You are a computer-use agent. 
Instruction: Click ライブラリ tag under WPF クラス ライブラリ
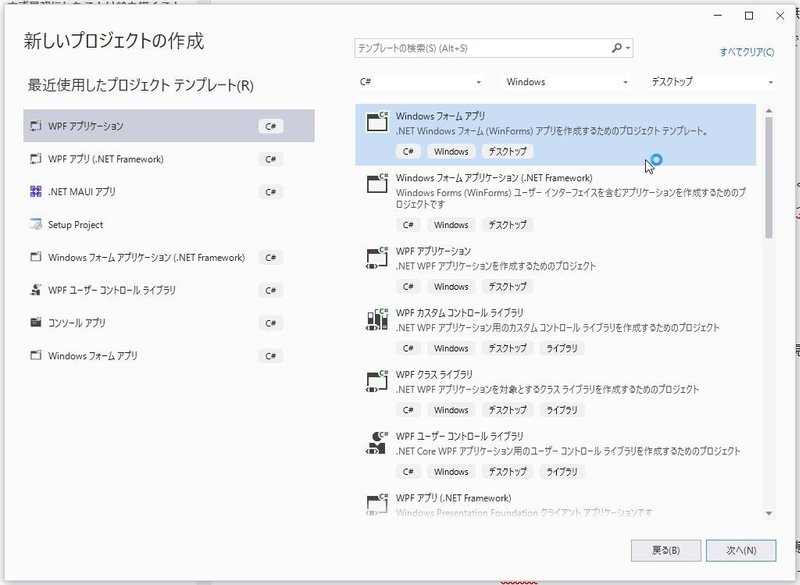coord(562,410)
